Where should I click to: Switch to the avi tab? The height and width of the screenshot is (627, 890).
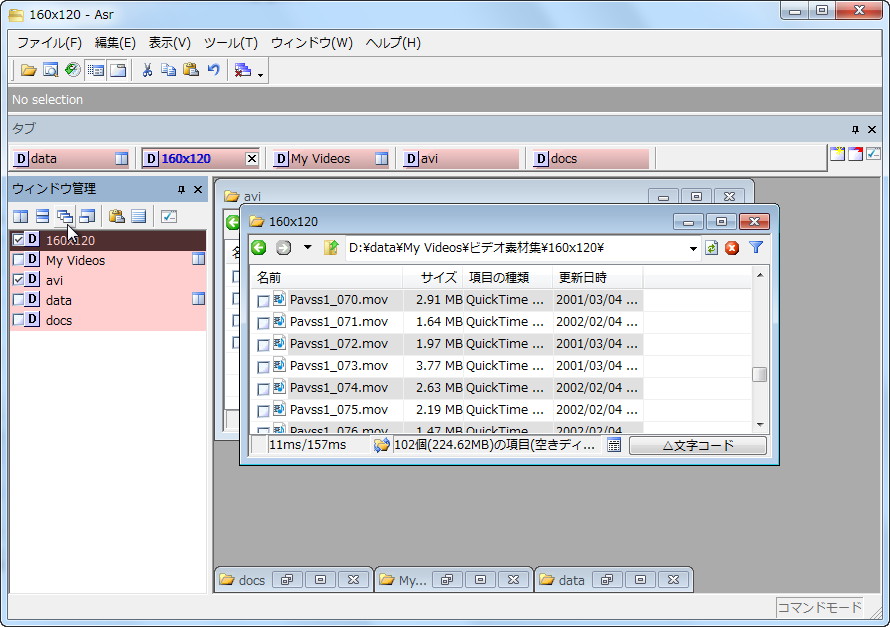[461, 159]
